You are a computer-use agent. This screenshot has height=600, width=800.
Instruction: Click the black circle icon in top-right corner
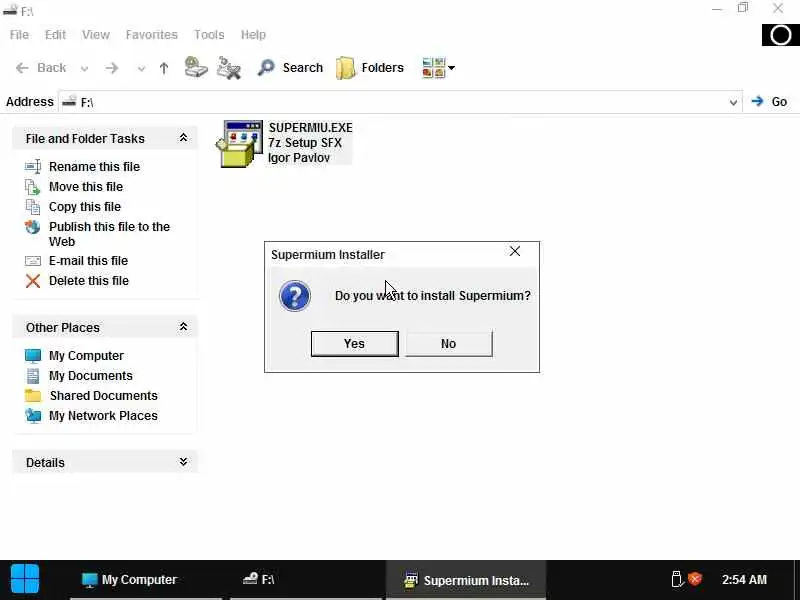pyautogui.click(x=781, y=35)
